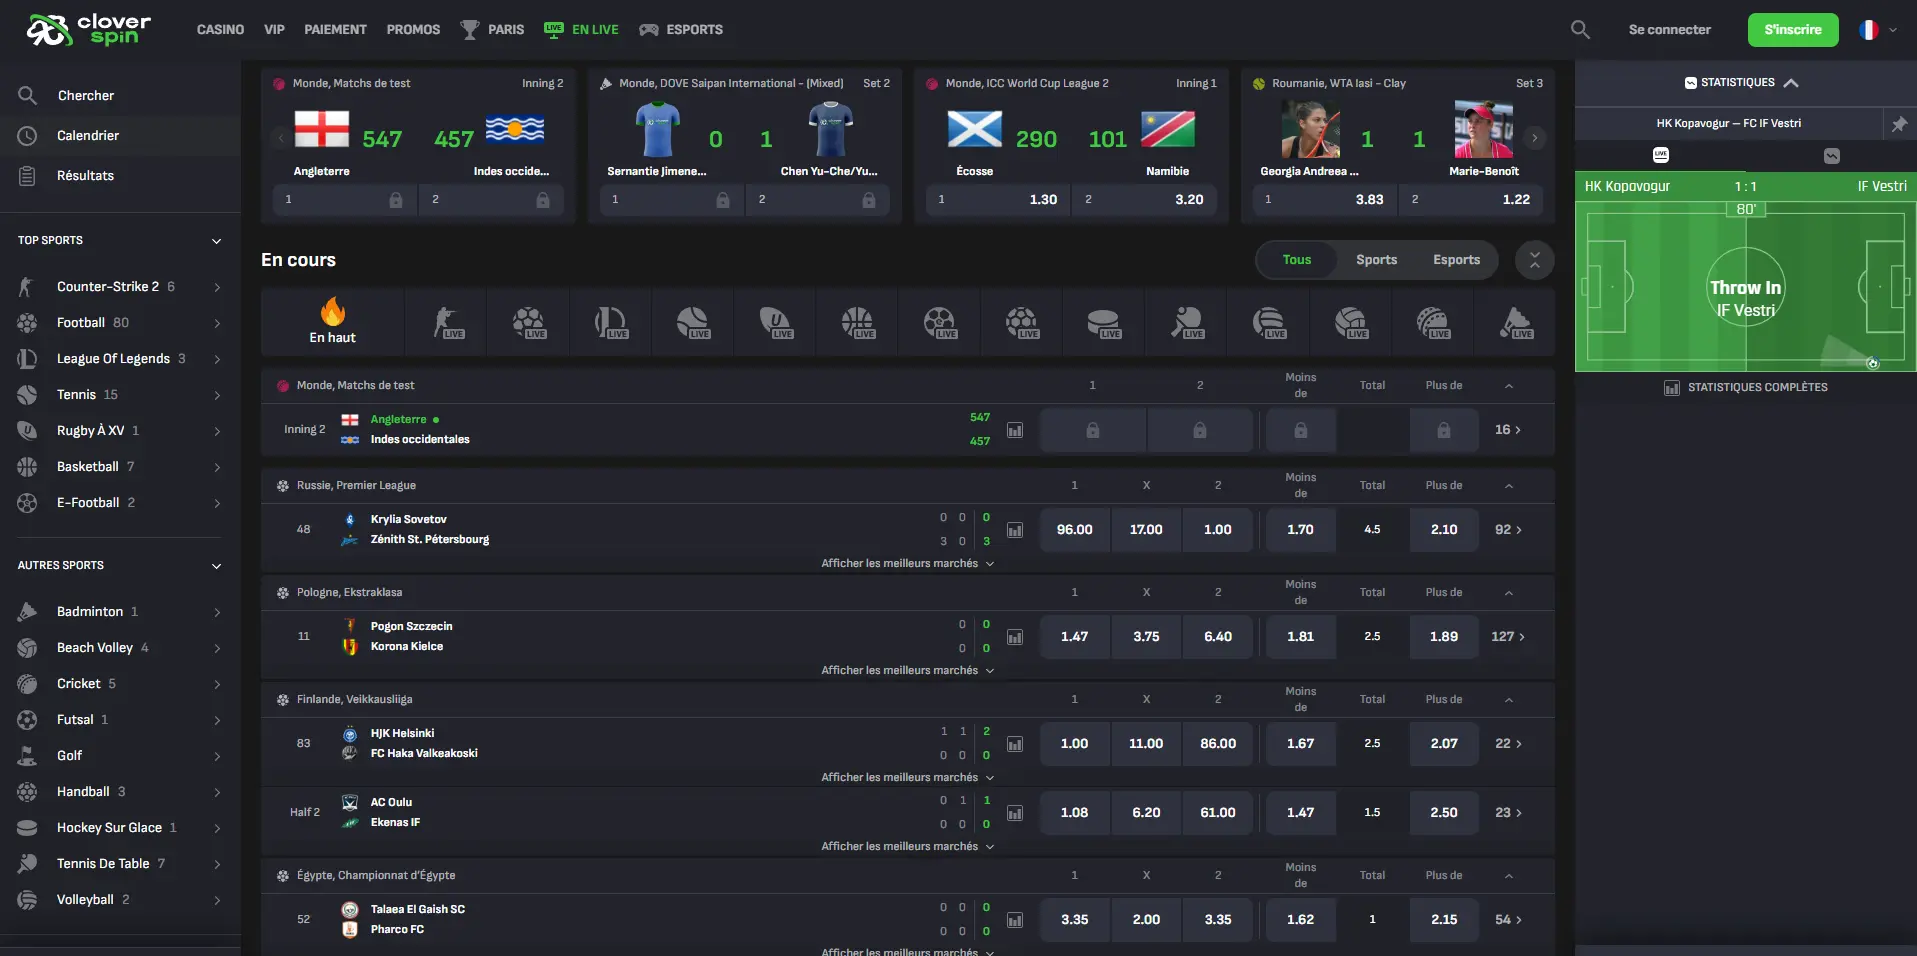1917x956 pixels.
Task: Bet on Écosse at odds 1.30
Action: point(997,200)
